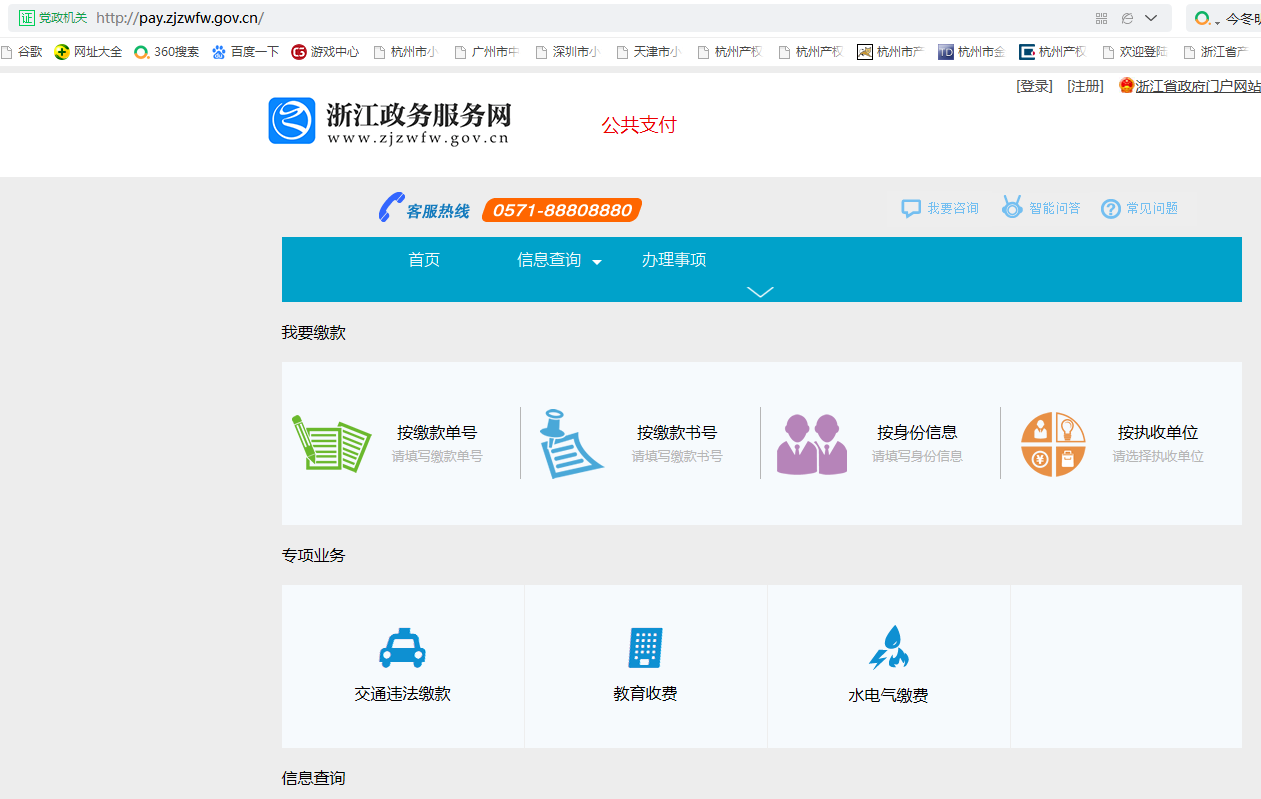This screenshot has height=799, width=1261.
Task: Click the blue pinned note icon for 按缴款书号
Action: [x=571, y=443]
